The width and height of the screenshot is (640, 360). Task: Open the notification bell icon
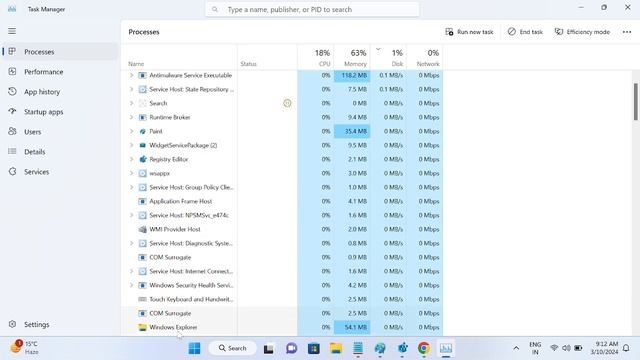(x=626, y=348)
